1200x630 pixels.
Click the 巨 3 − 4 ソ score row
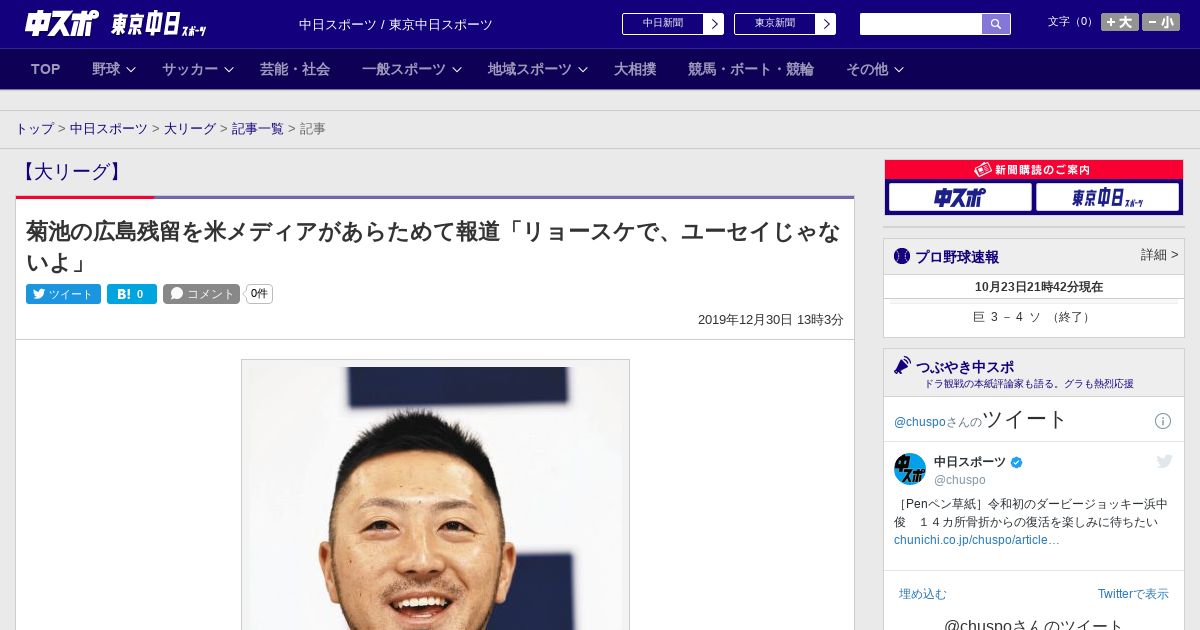pos(1033,317)
